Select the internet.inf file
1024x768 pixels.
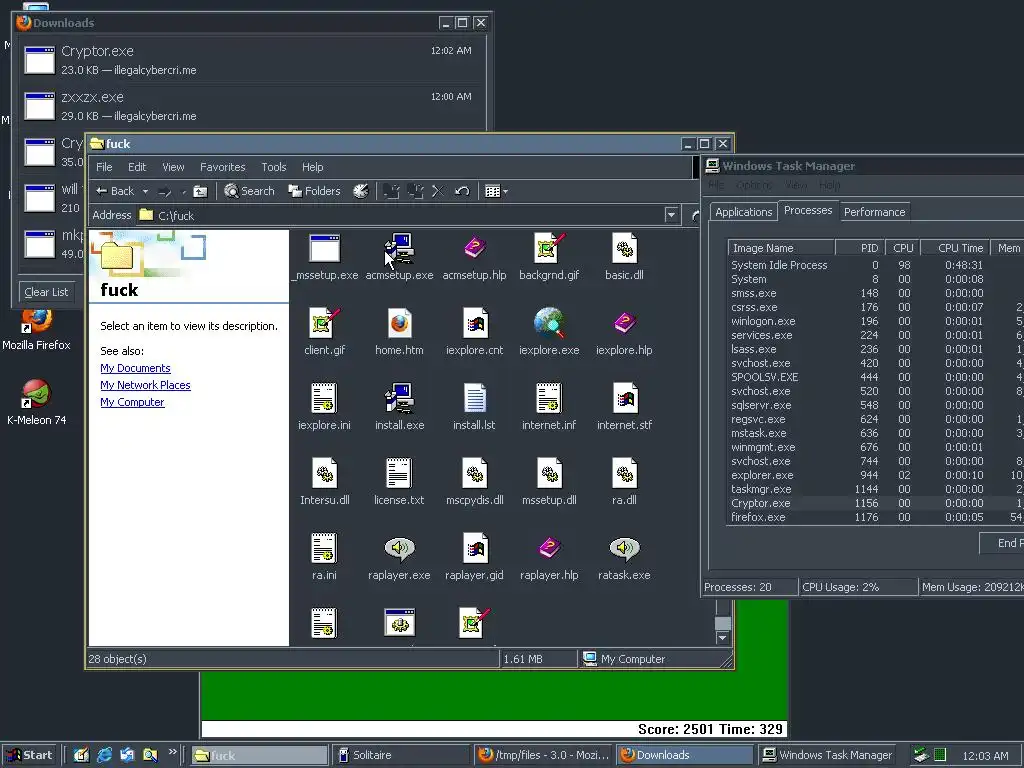click(x=549, y=408)
